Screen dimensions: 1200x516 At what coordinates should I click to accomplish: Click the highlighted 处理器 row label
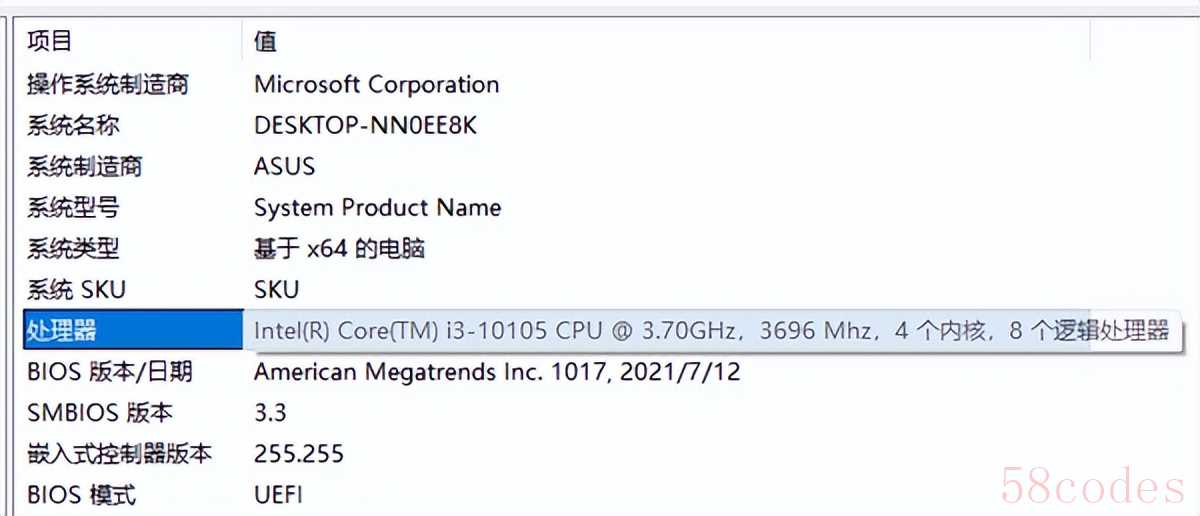tap(62, 331)
